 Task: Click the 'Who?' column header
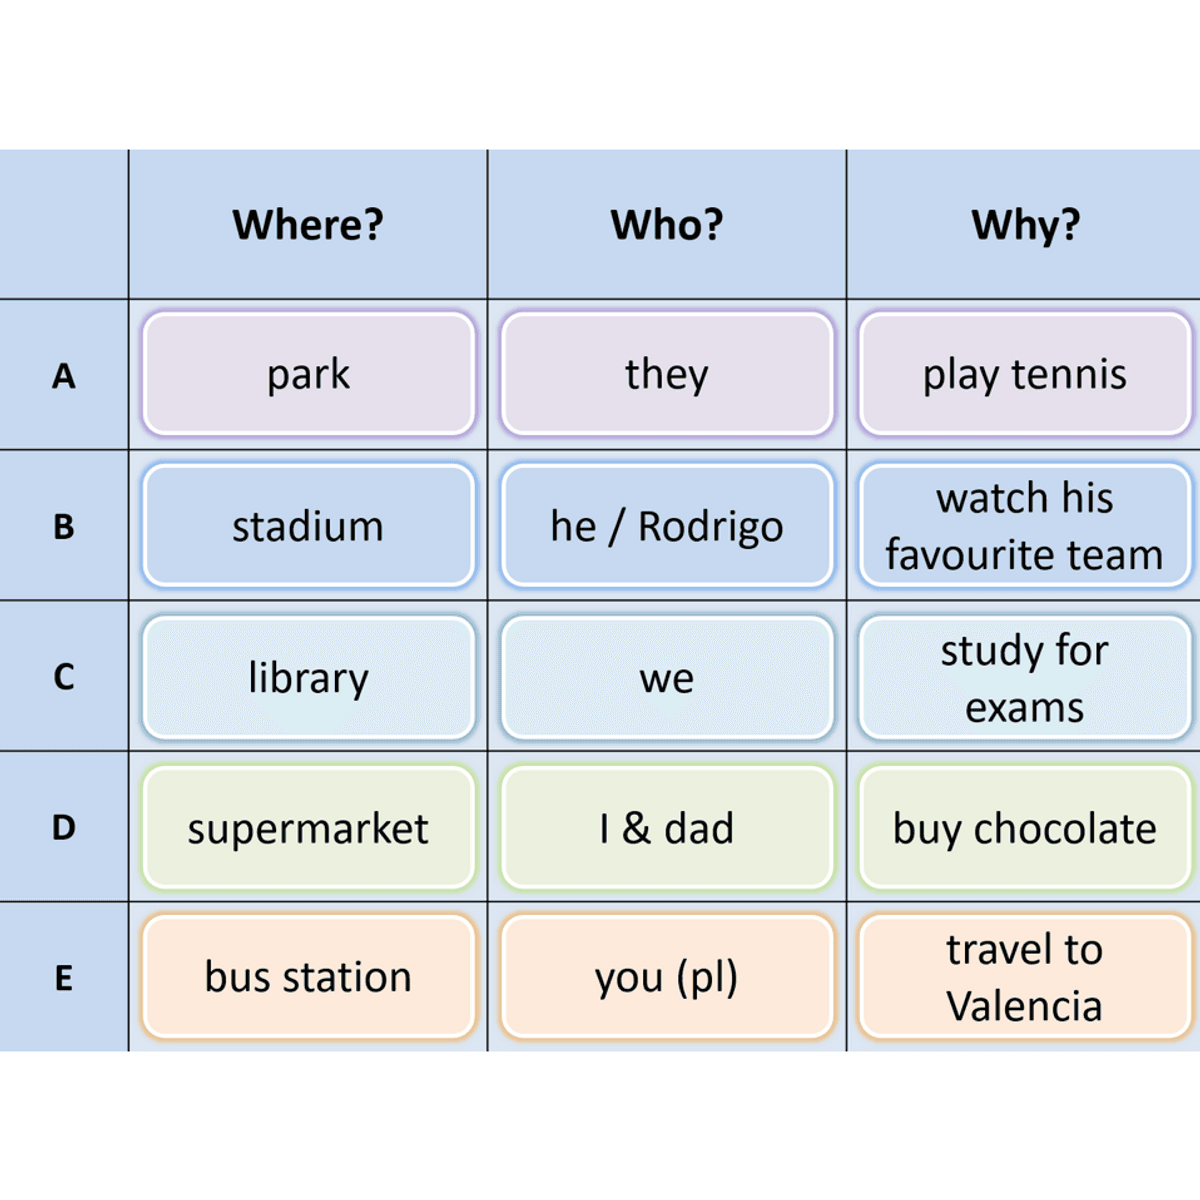[x=667, y=224]
